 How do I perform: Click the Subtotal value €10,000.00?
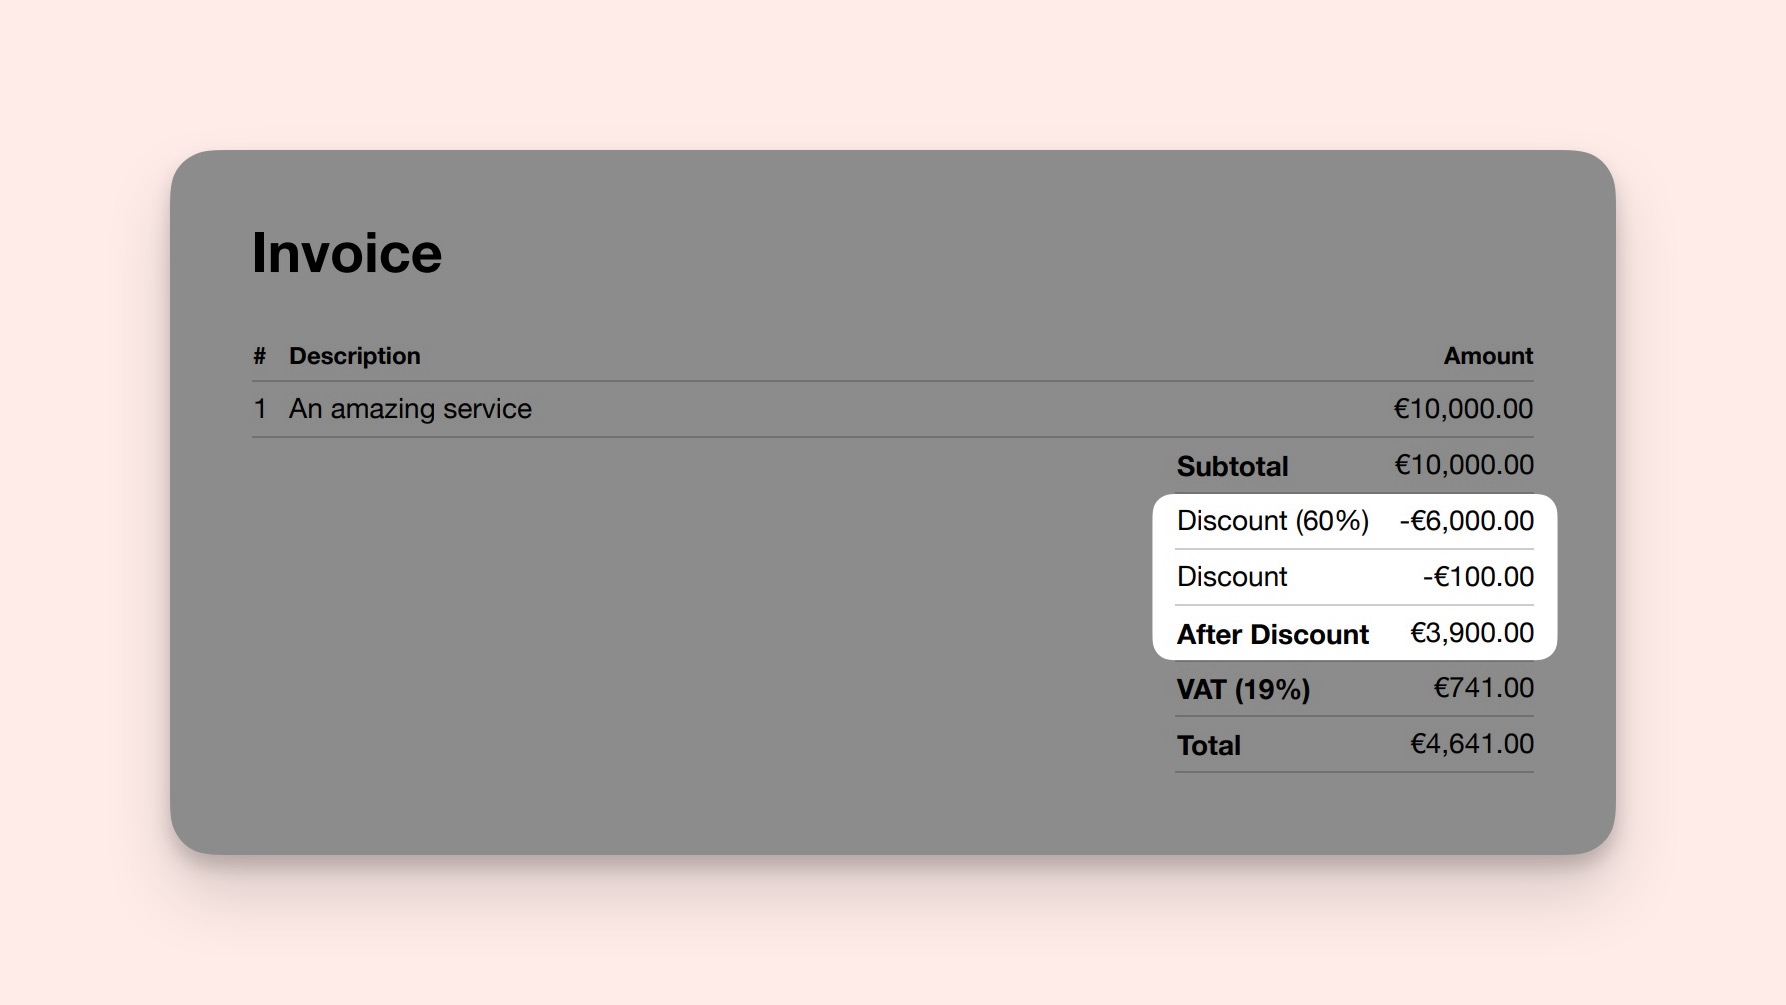[x=1462, y=464]
